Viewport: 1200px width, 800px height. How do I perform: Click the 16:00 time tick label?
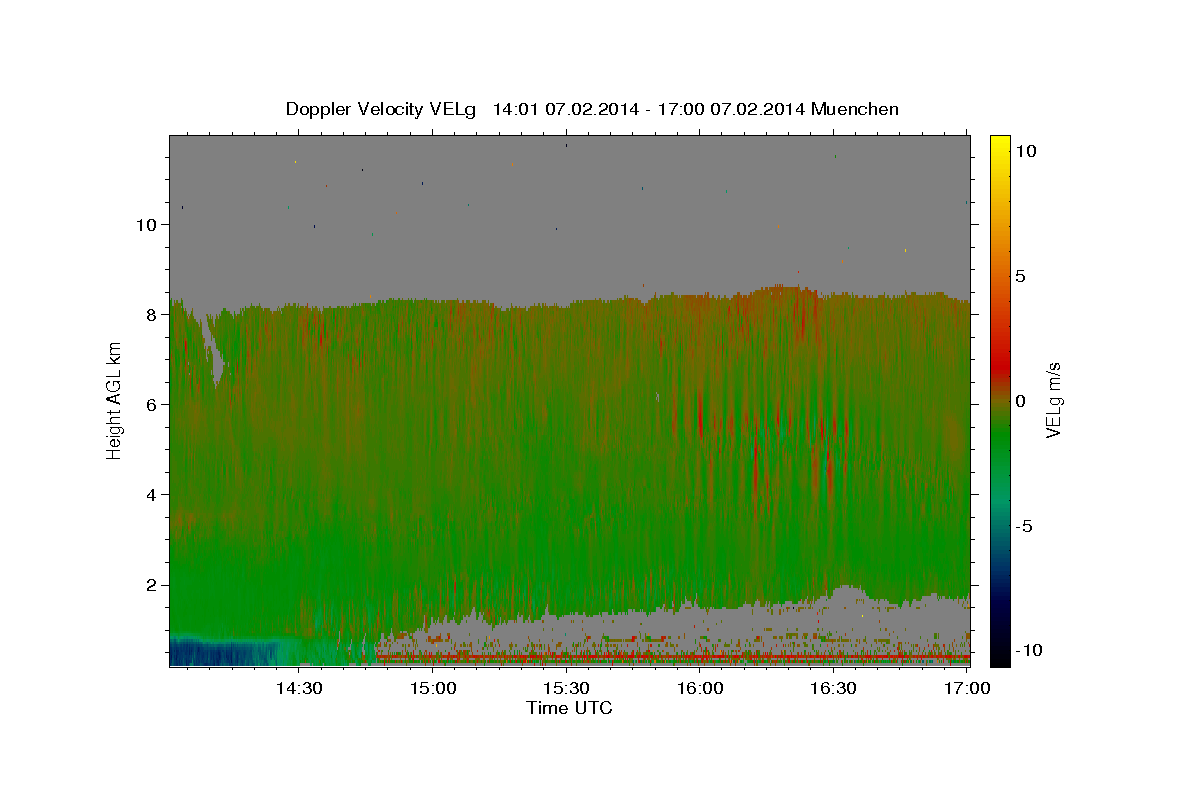(700, 688)
